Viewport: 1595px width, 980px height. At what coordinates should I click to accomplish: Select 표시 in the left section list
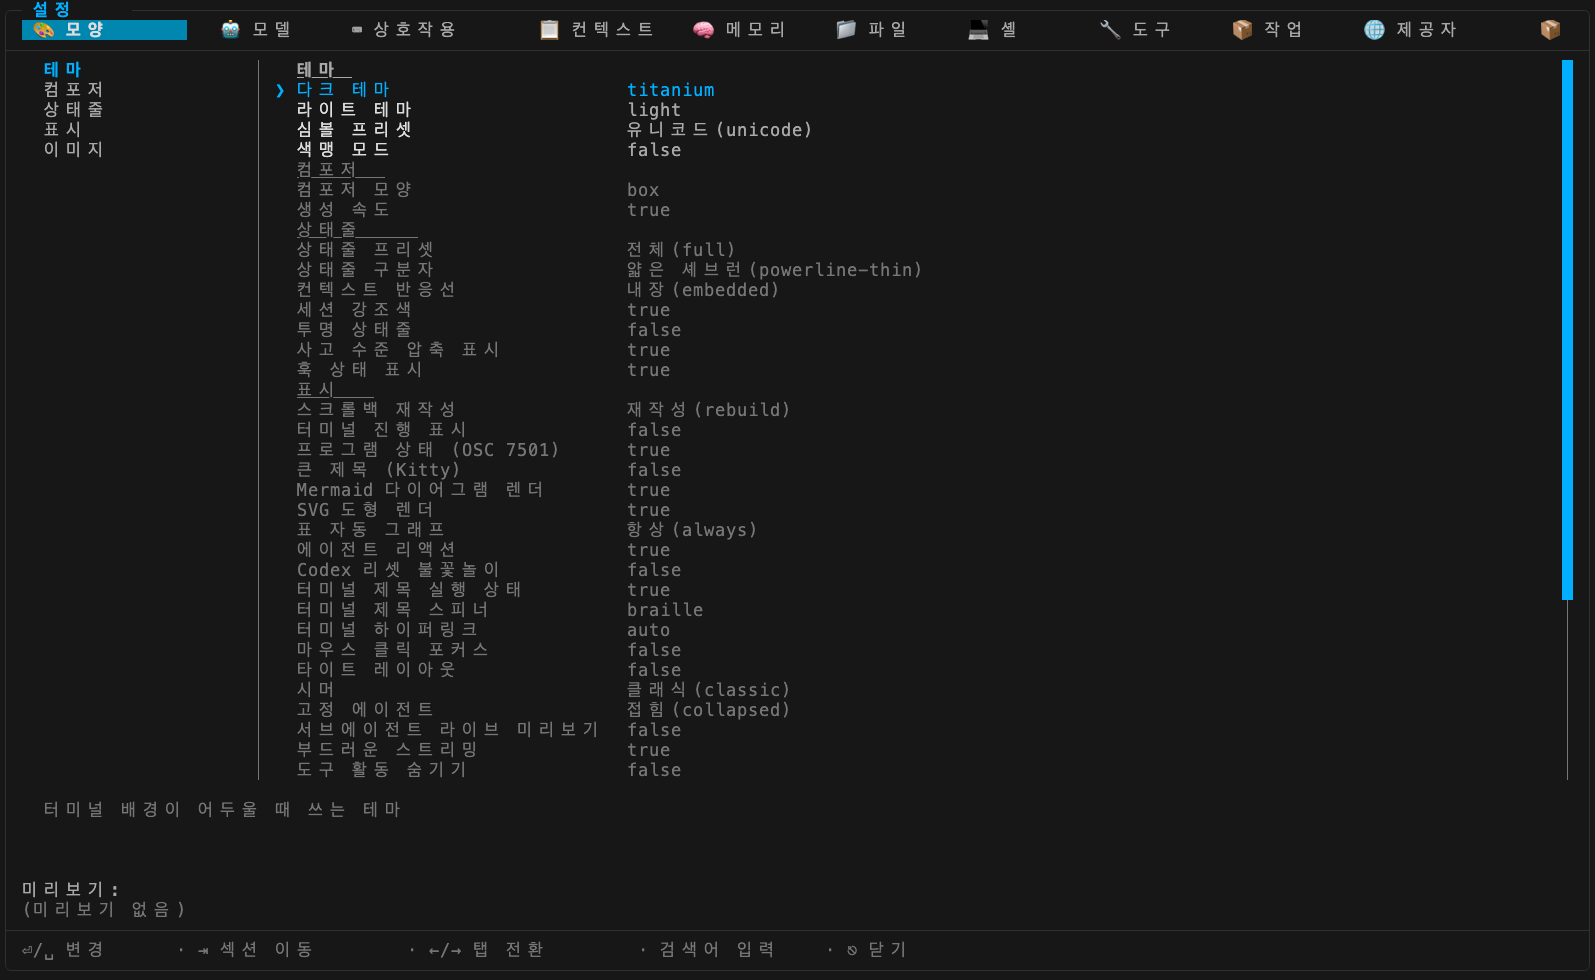pos(62,129)
